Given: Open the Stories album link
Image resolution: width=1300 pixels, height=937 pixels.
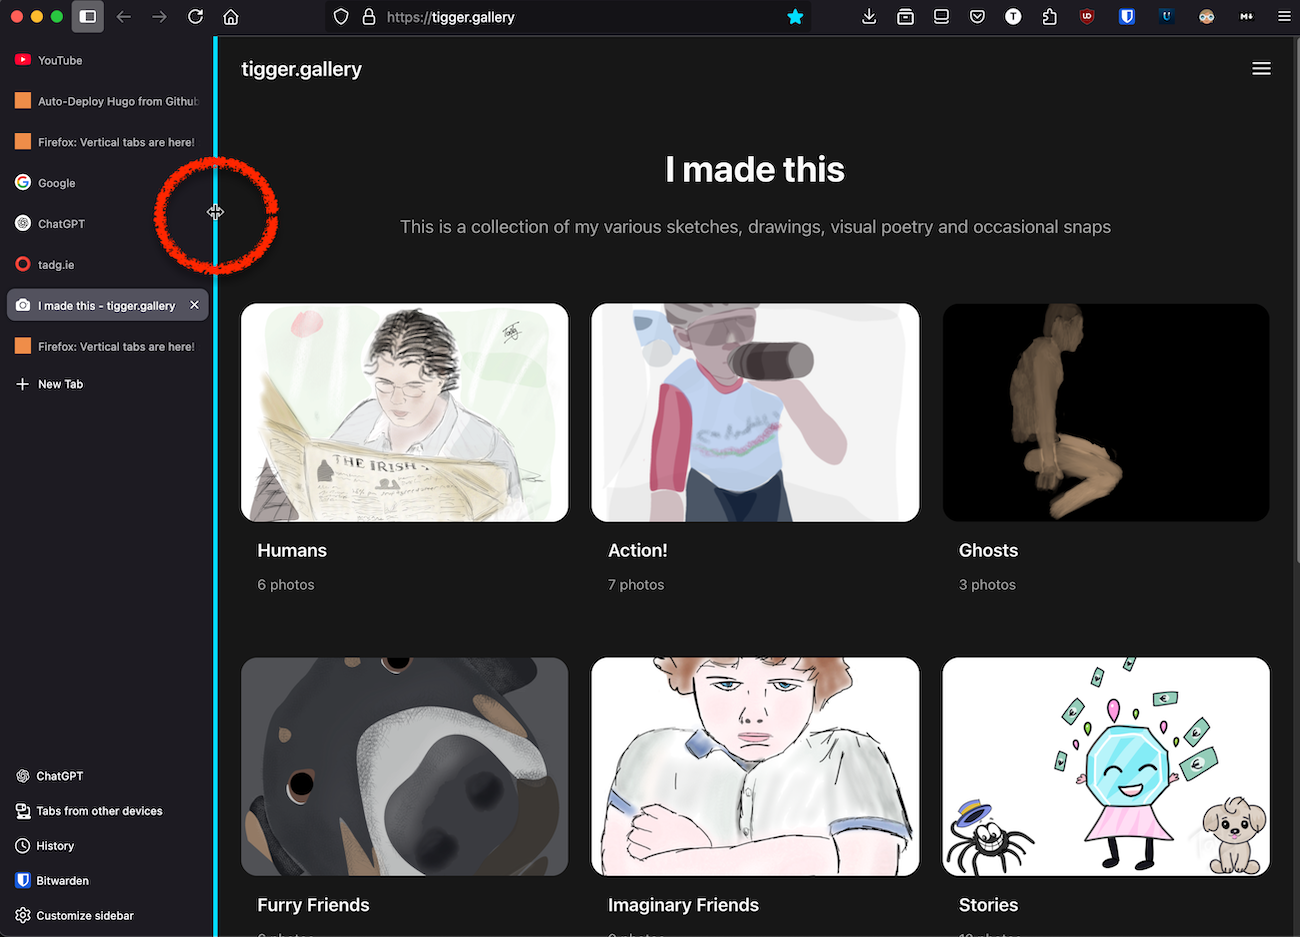Looking at the screenshot, I should [988, 905].
